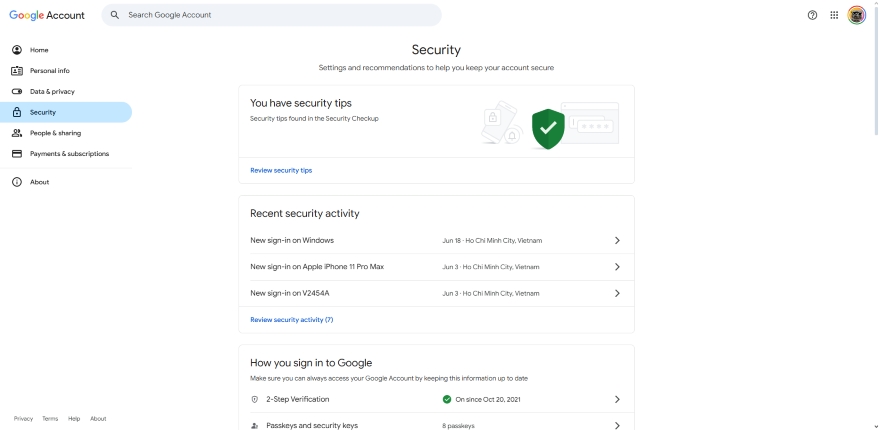
Task: Focus the Search Google Account field
Action: [272, 15]
